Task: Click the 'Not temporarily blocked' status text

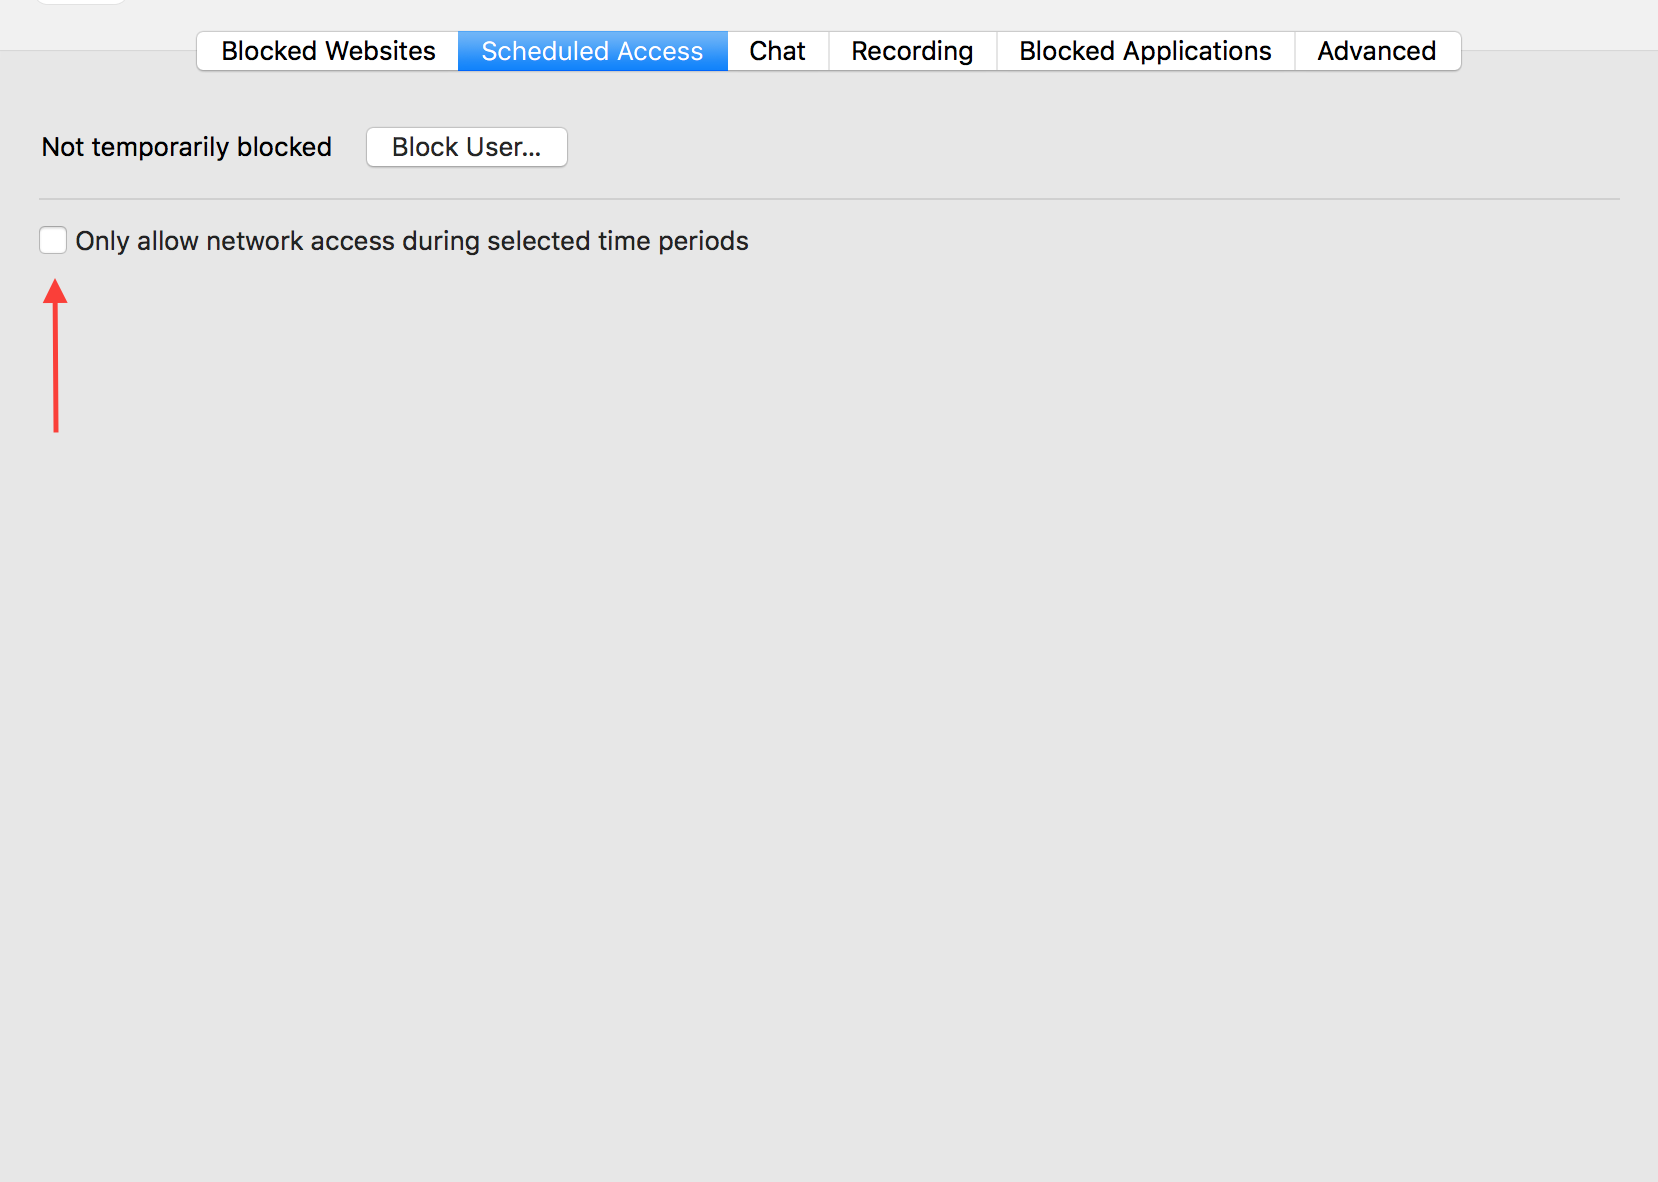Action: [187, 147]
